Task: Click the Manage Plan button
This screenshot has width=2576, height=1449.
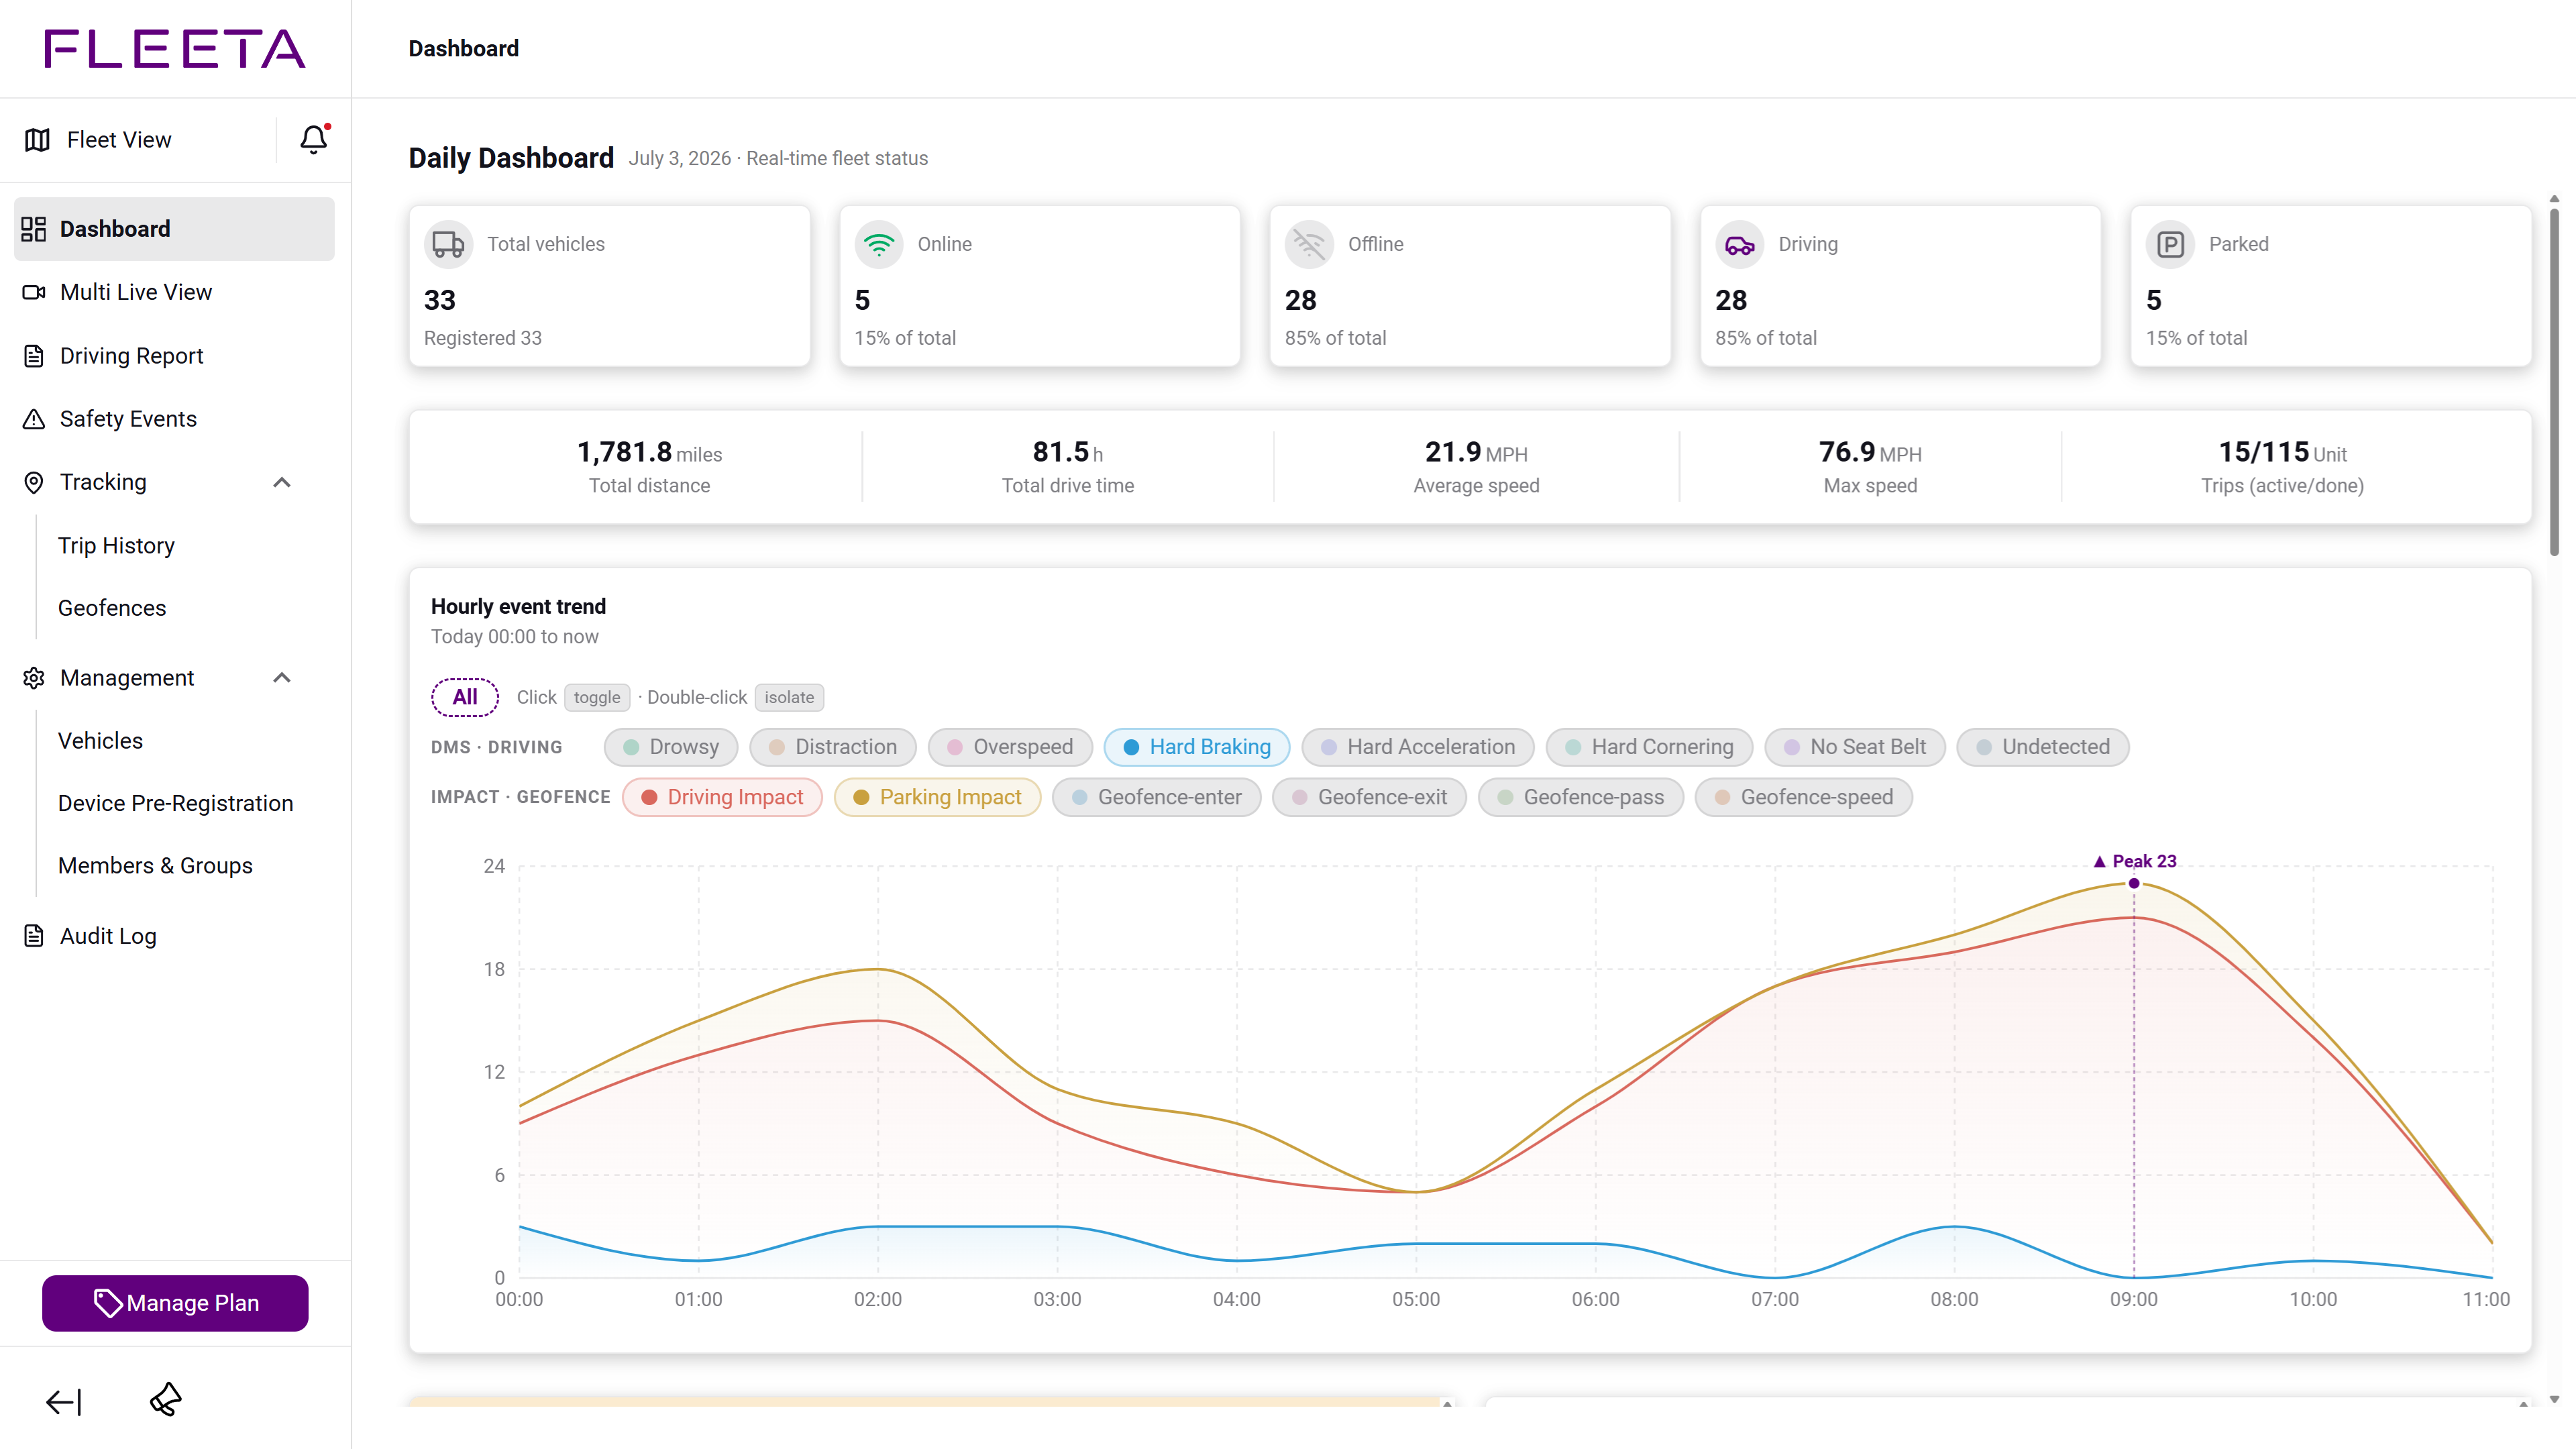Action: click(175, 1303)
